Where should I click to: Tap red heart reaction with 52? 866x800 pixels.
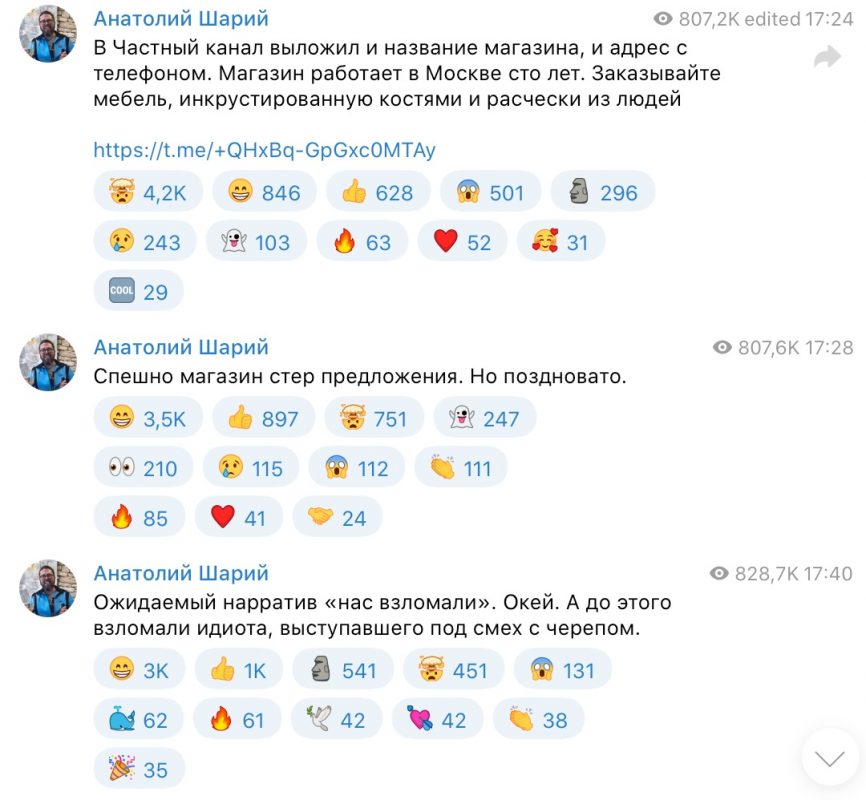tap(462, 242)
